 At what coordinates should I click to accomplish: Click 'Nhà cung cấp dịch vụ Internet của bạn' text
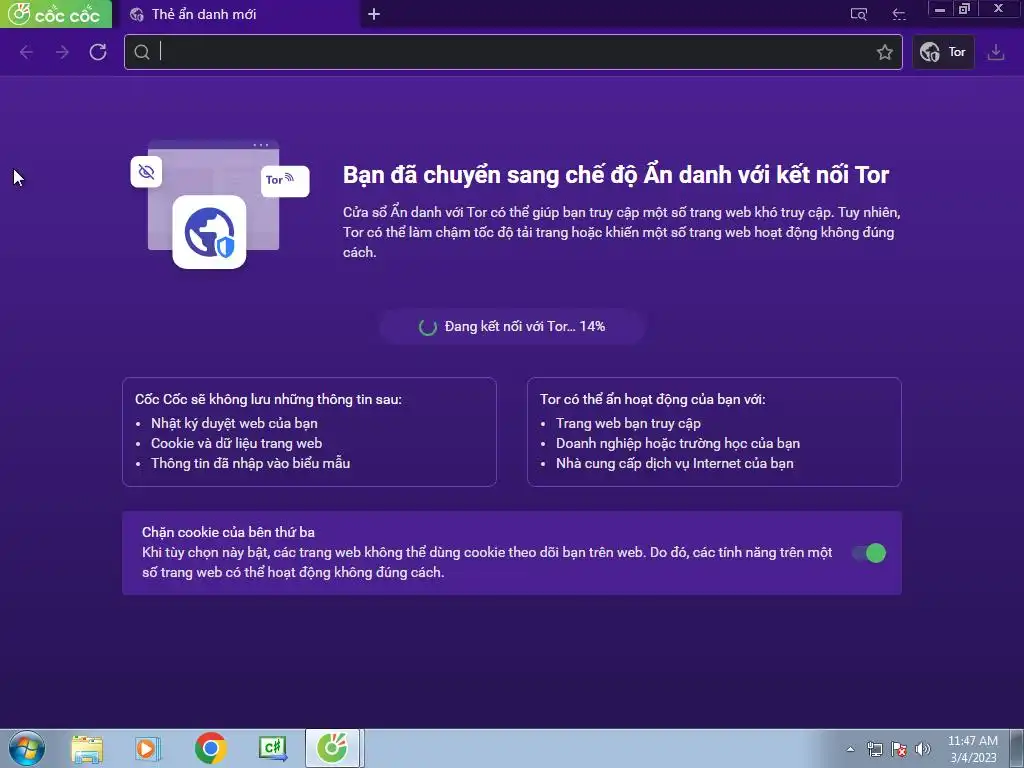pyautogui.click(x=675, y=463)
